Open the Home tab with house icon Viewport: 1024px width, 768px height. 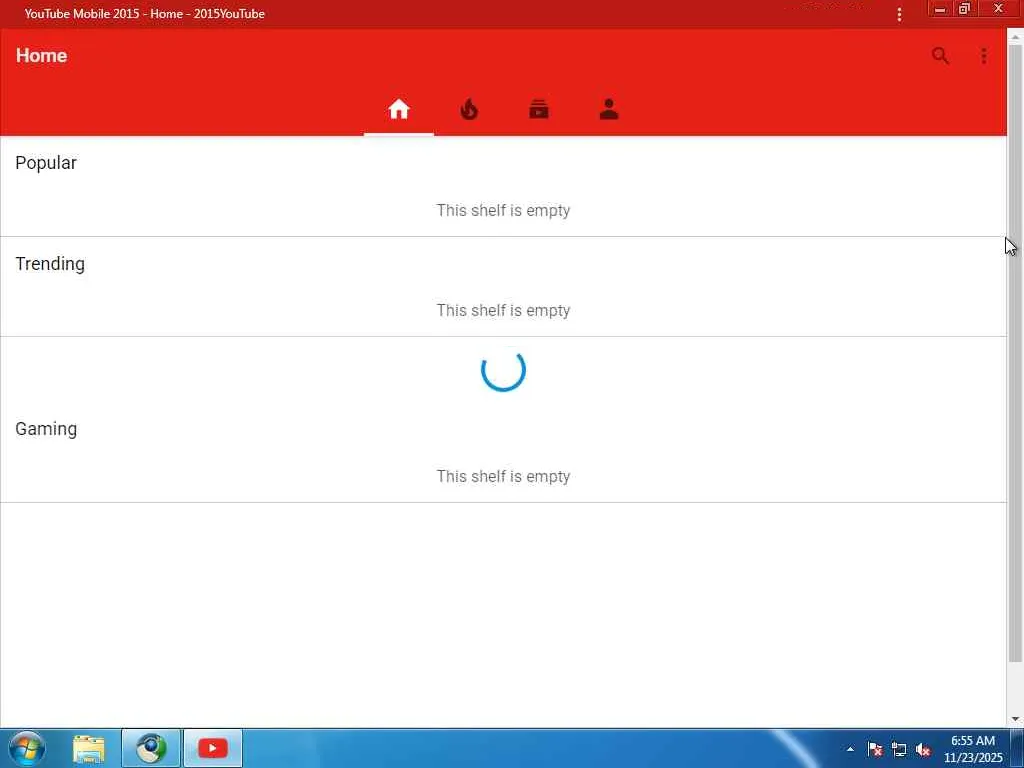(398, 109)
